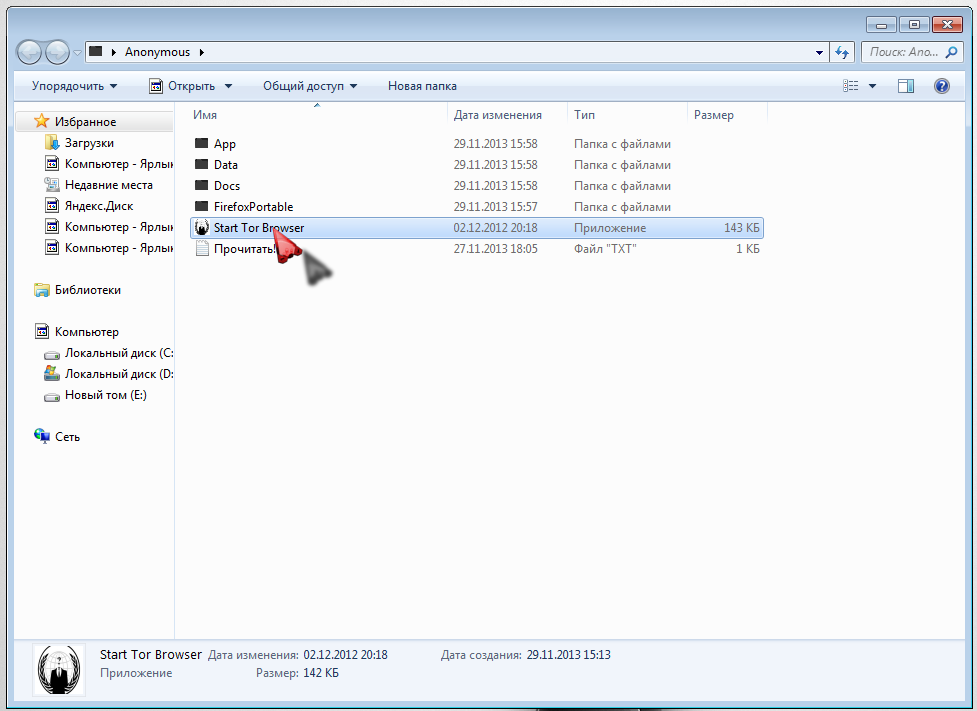The height and width of the screenshot is (711, 977).
Task: Click the 1 КБ size value
Action: (x=748, y=249)
